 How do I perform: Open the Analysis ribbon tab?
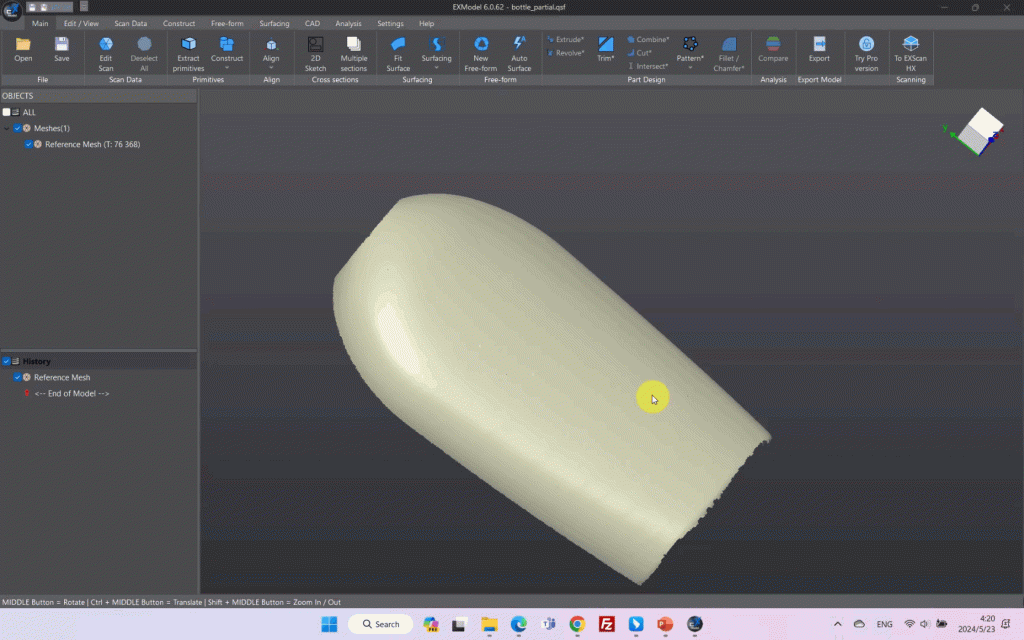348,23
